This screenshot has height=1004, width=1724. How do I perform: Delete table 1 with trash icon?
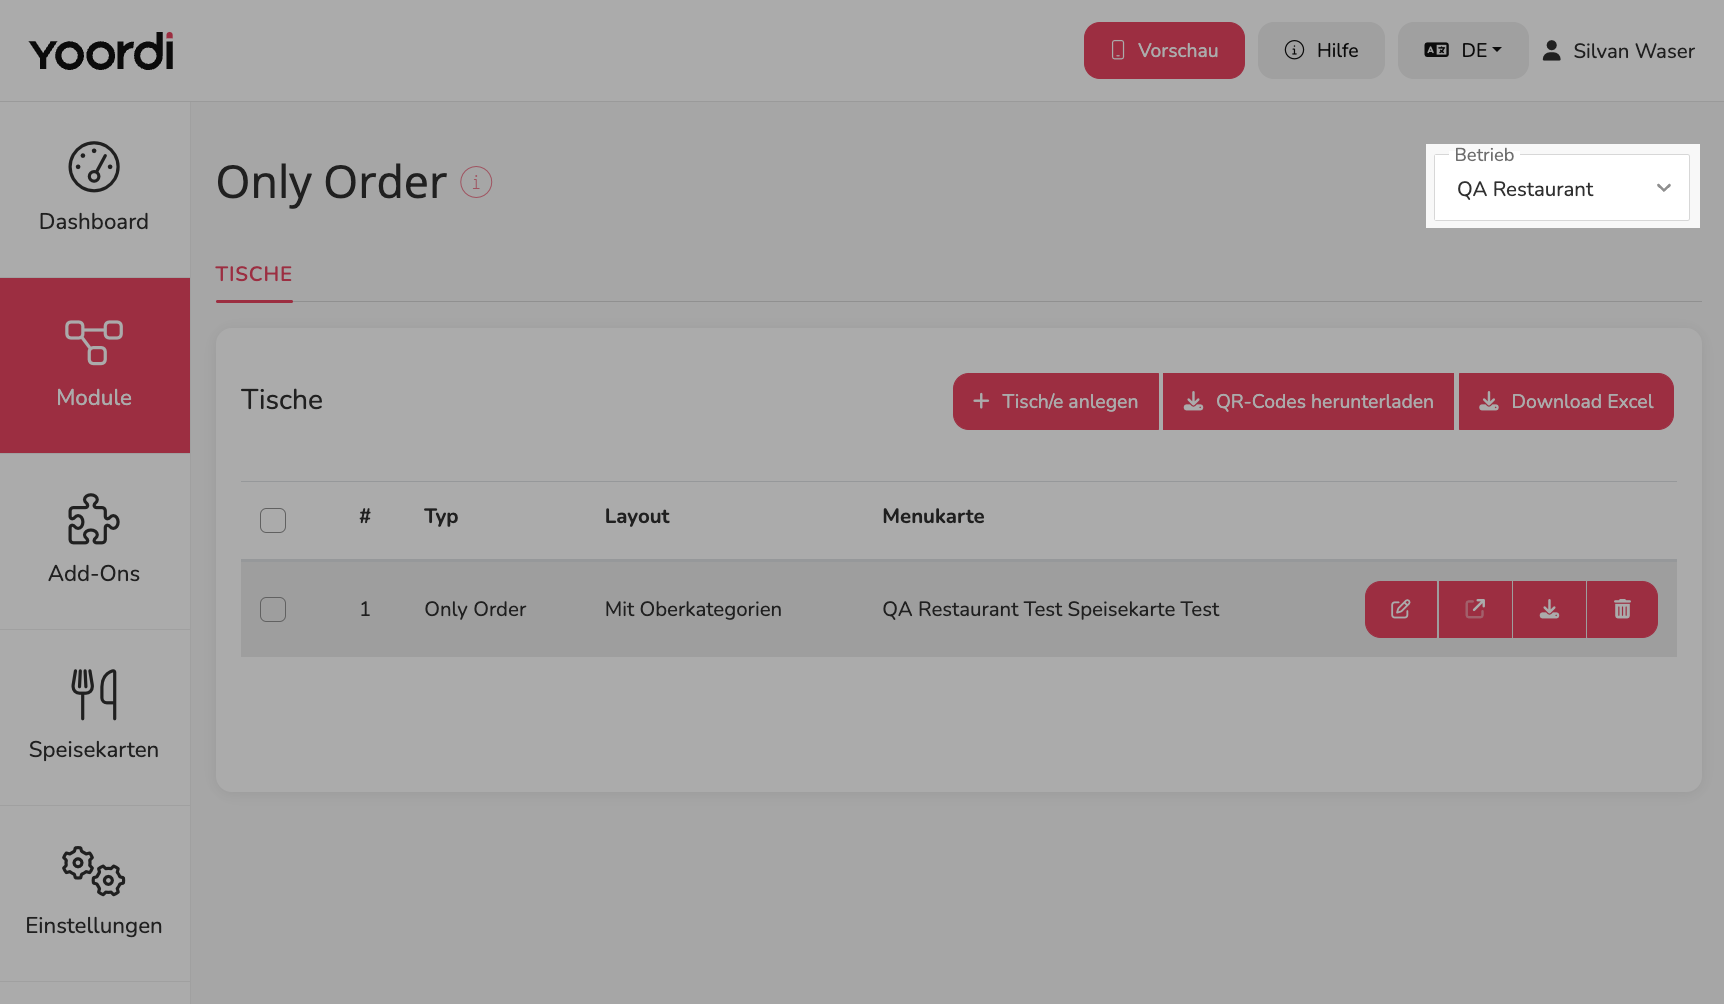[x=1622, y=609]
